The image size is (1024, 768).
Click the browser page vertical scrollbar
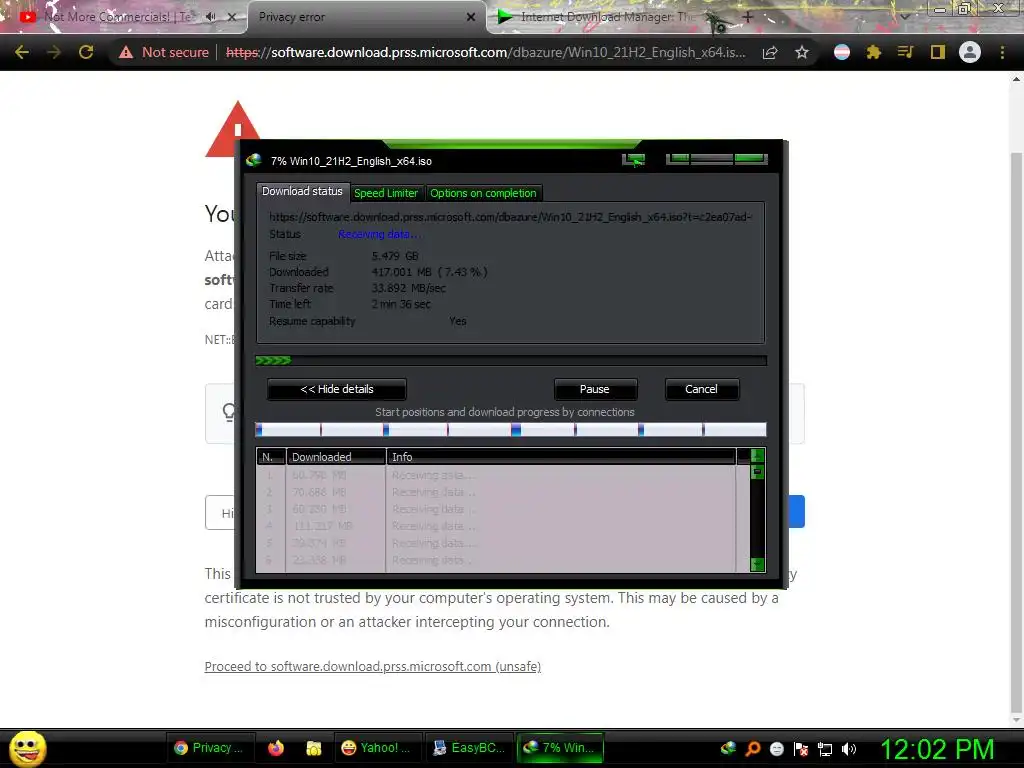coord(1016,431)
